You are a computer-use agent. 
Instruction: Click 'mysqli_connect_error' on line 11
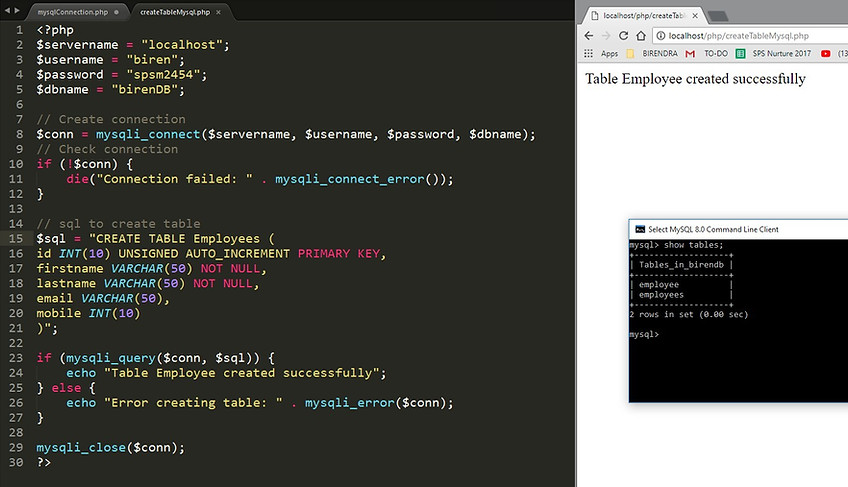tap(349, 179)
